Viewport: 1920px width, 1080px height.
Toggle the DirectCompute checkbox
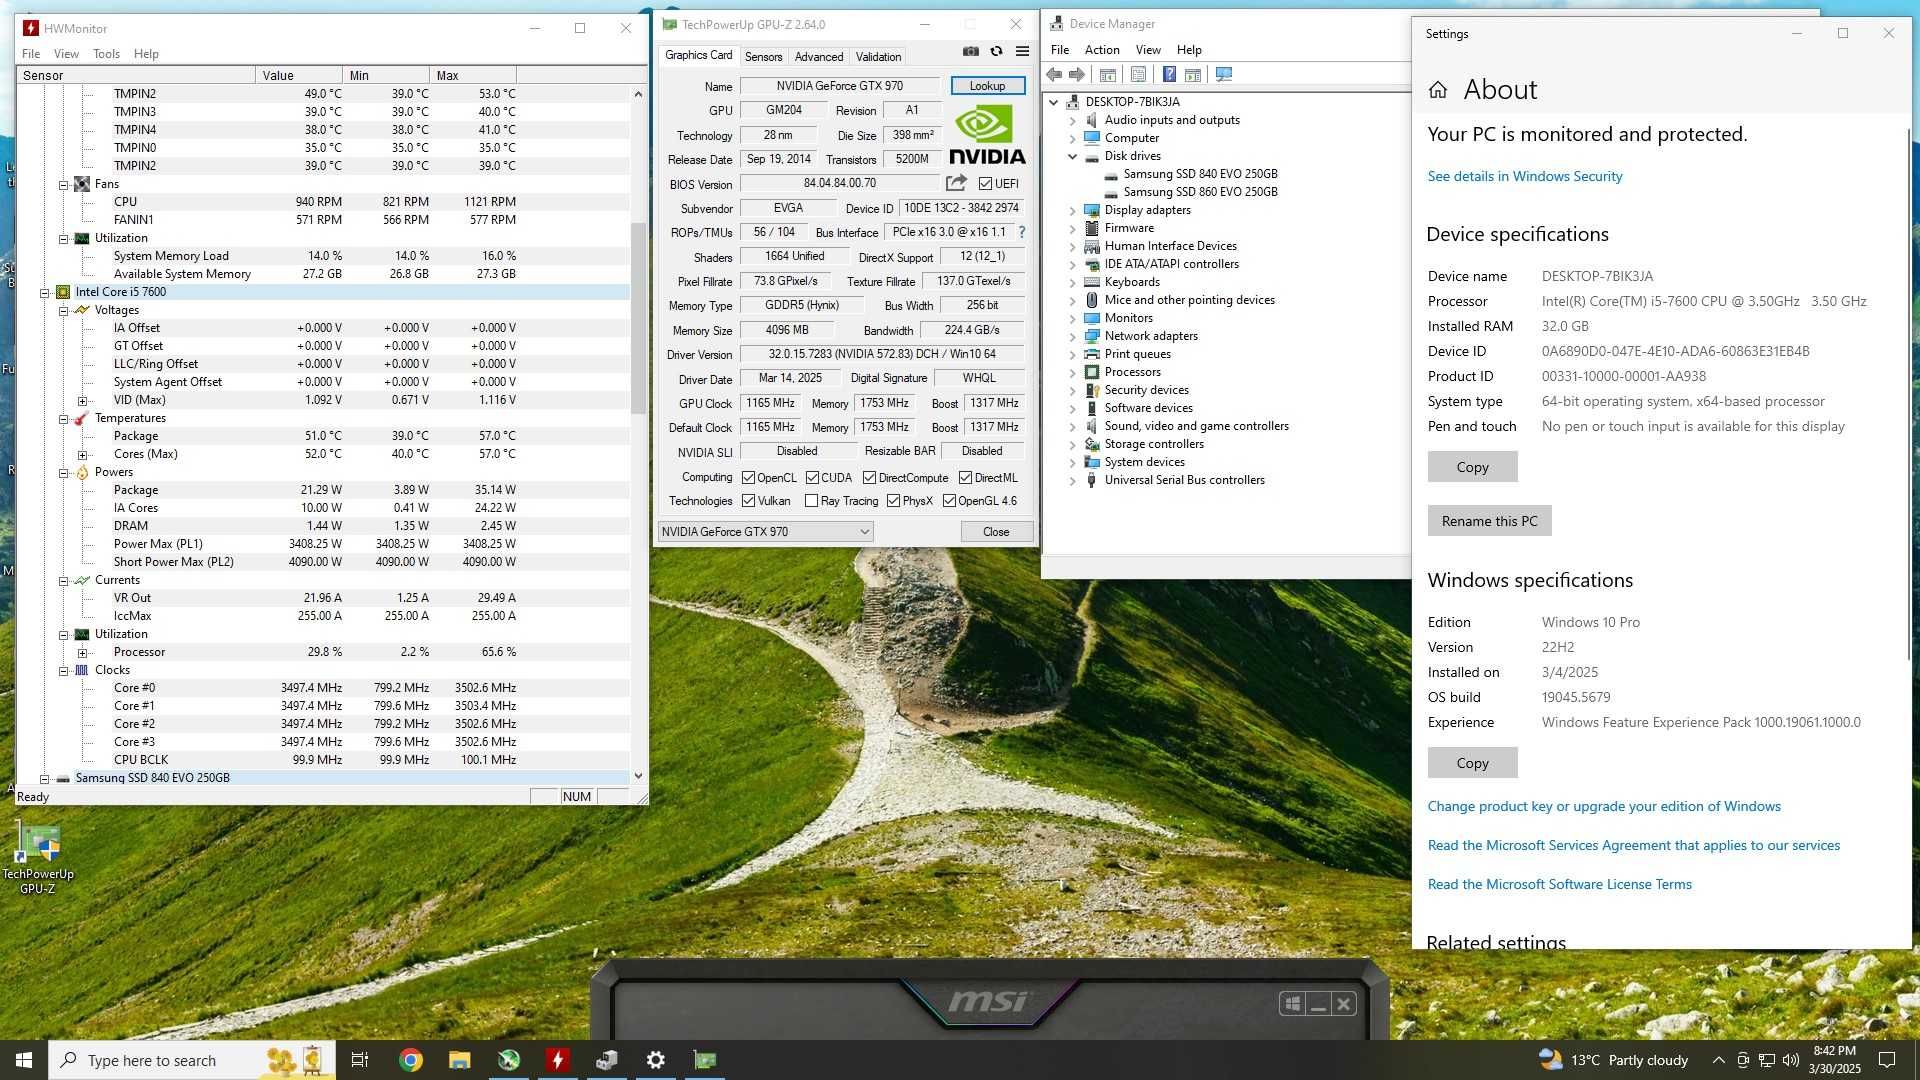click(x=869, y=478)
